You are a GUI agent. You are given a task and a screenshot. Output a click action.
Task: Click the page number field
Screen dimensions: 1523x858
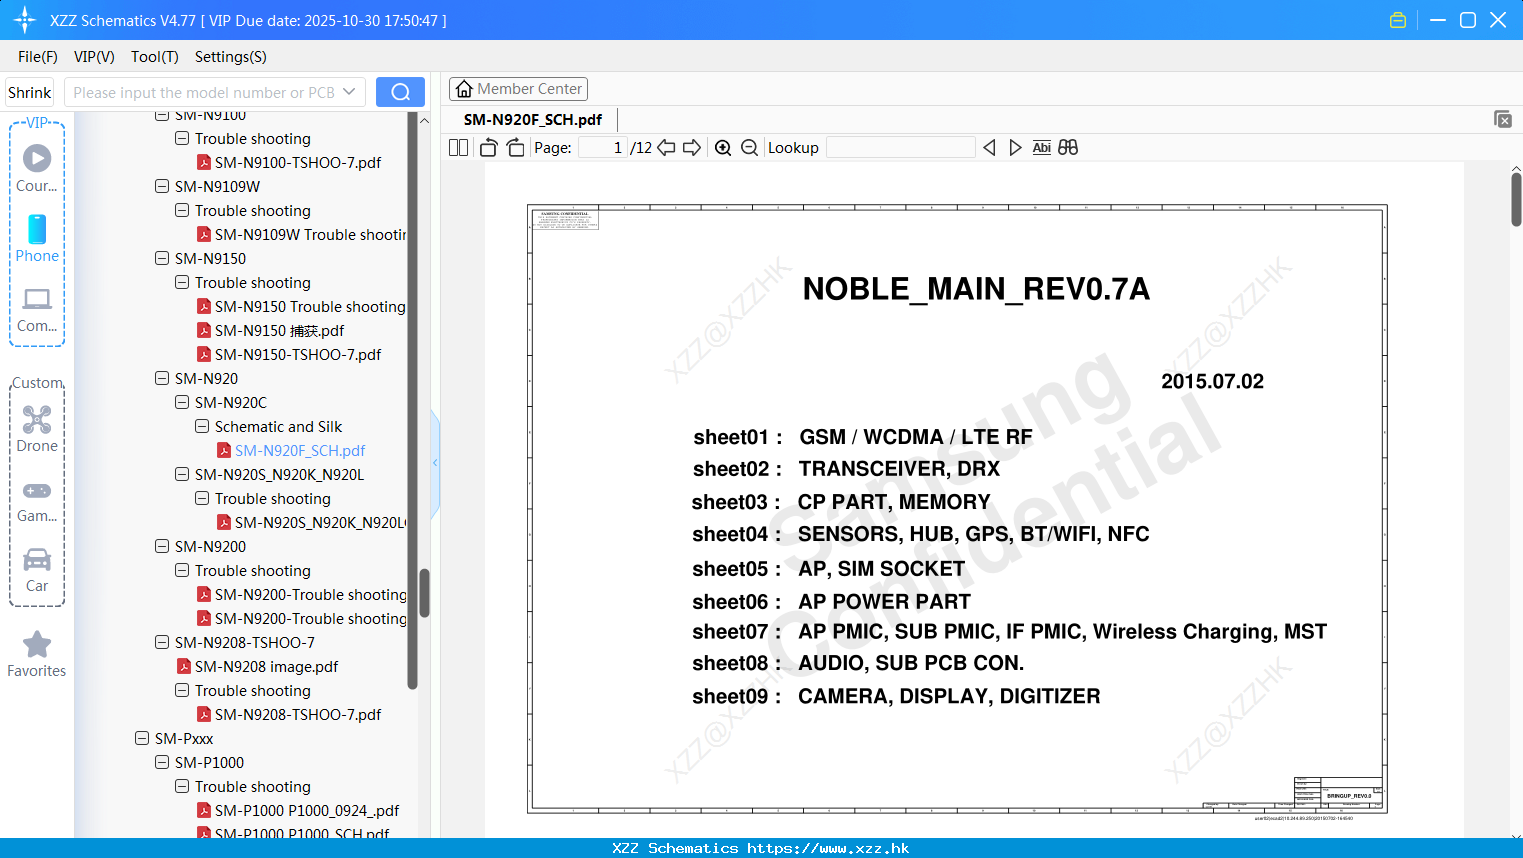tap(602, 148)
